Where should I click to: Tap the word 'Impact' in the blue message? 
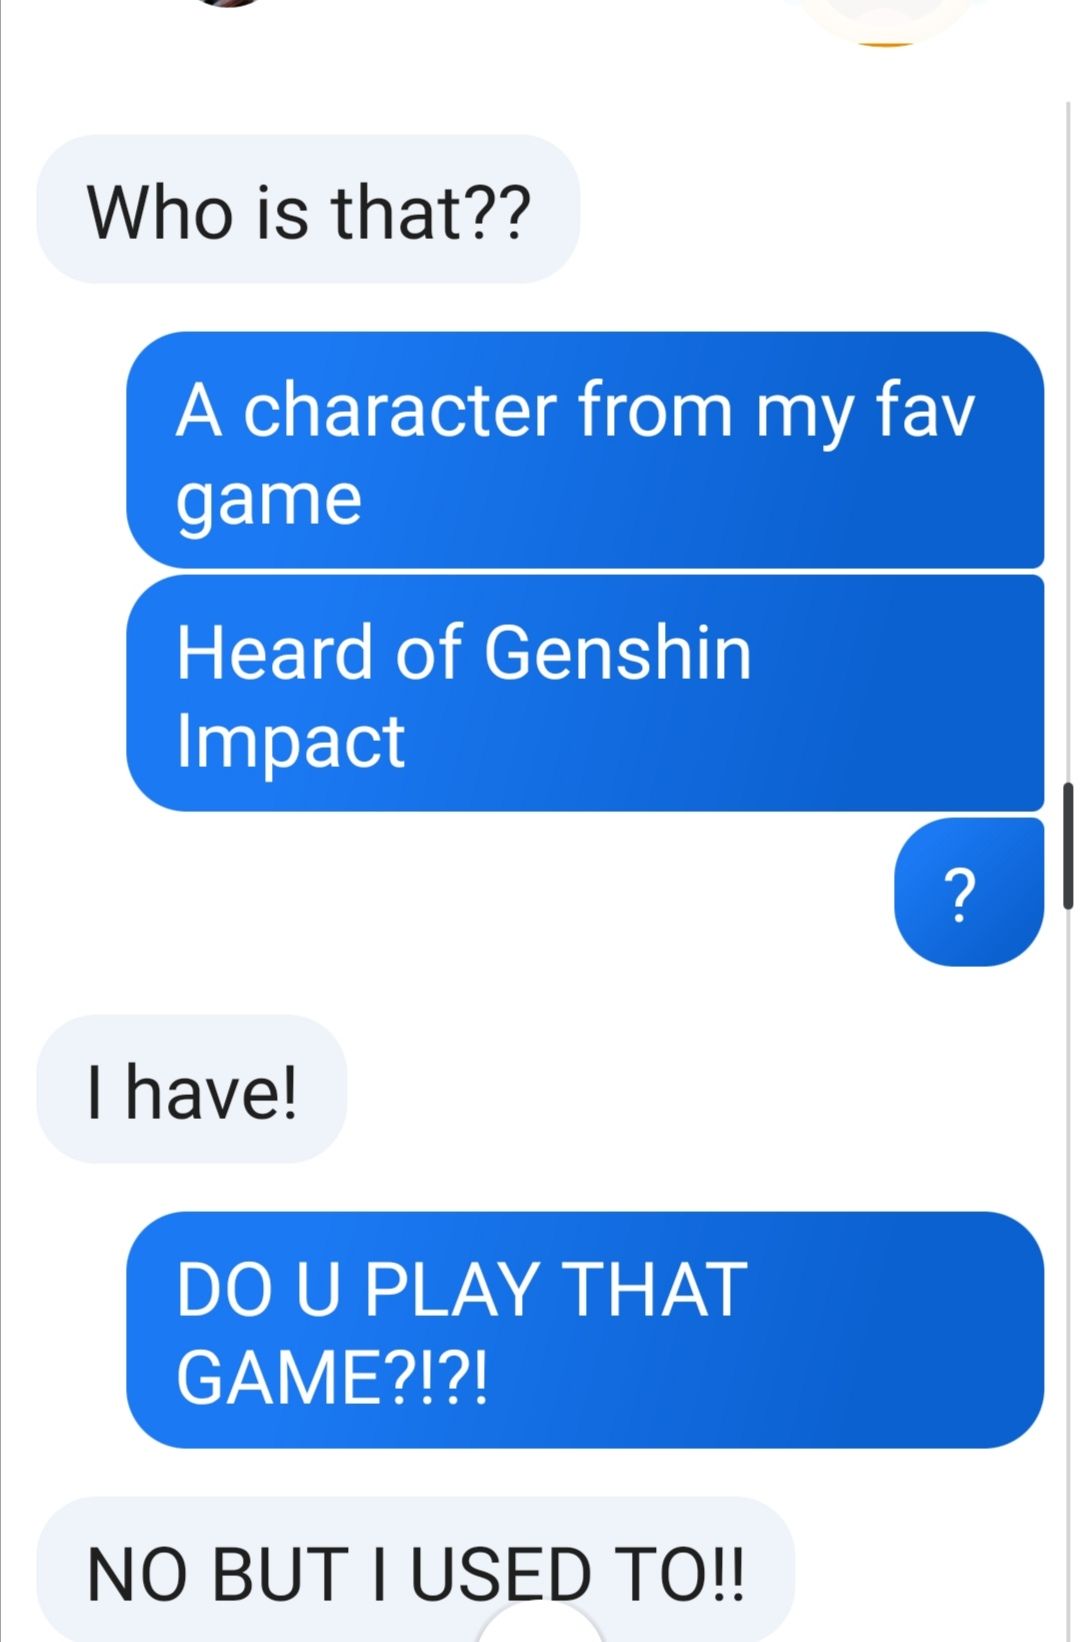(x=291, y=741)
